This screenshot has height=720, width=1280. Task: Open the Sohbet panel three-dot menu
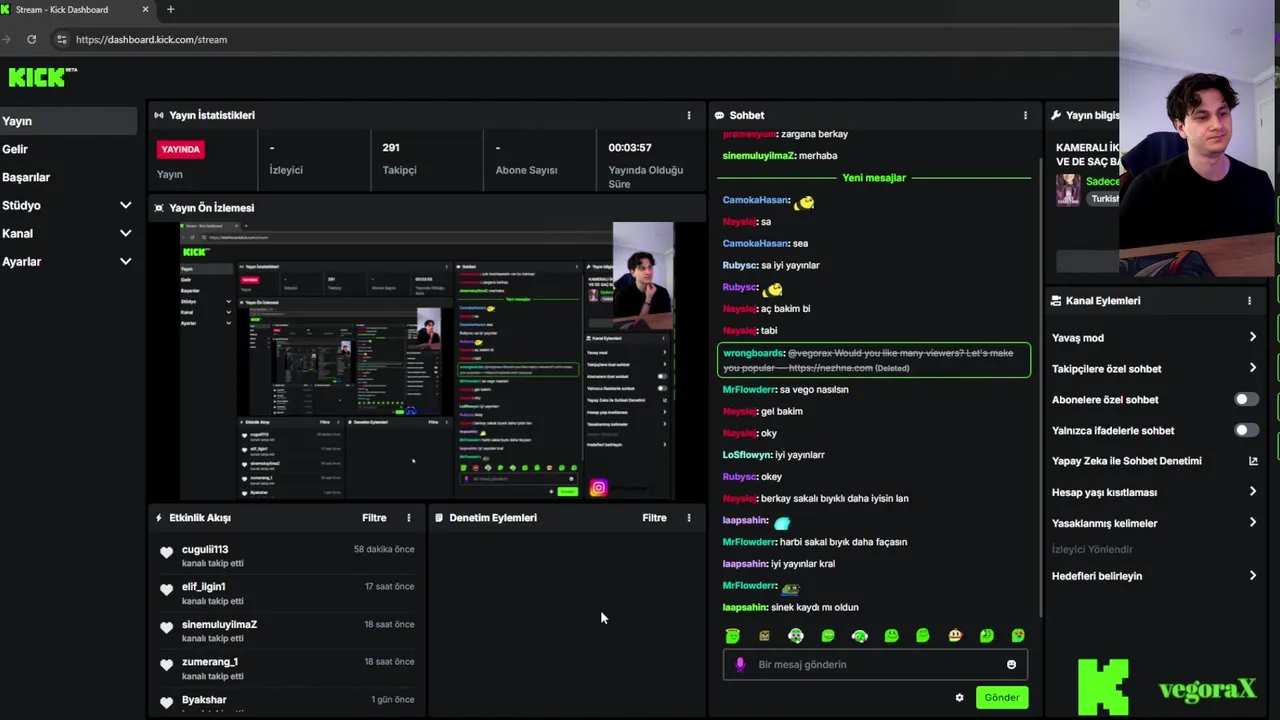(1025, 115)
